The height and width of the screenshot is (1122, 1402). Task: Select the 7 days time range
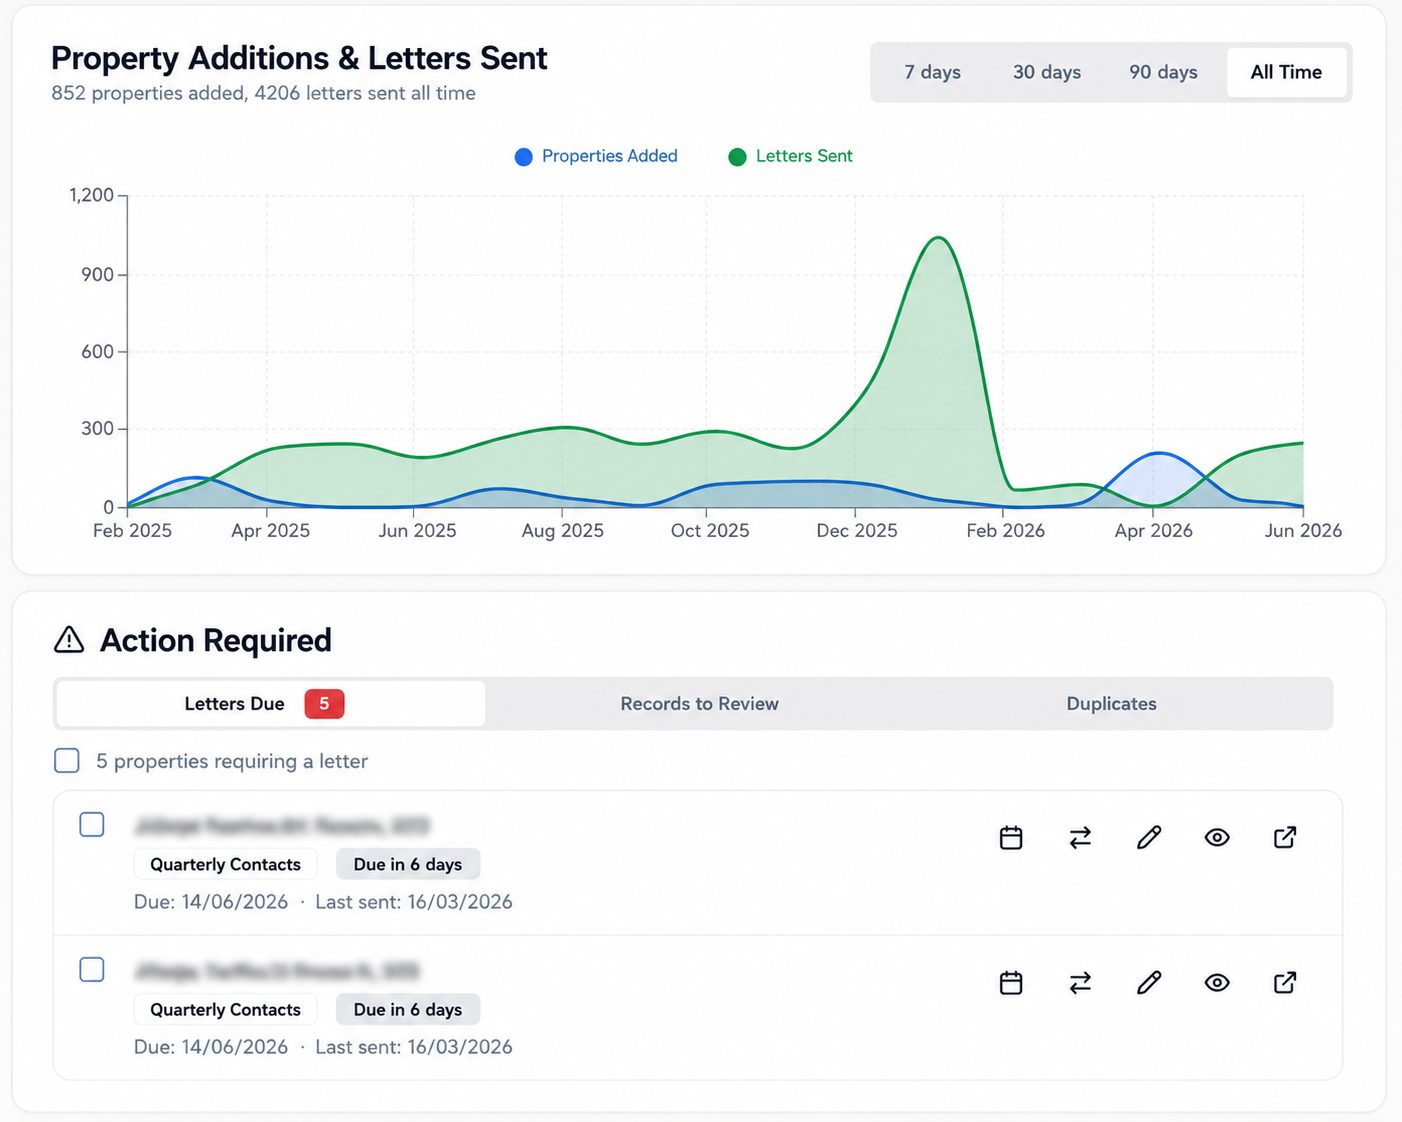pos(932,72)
